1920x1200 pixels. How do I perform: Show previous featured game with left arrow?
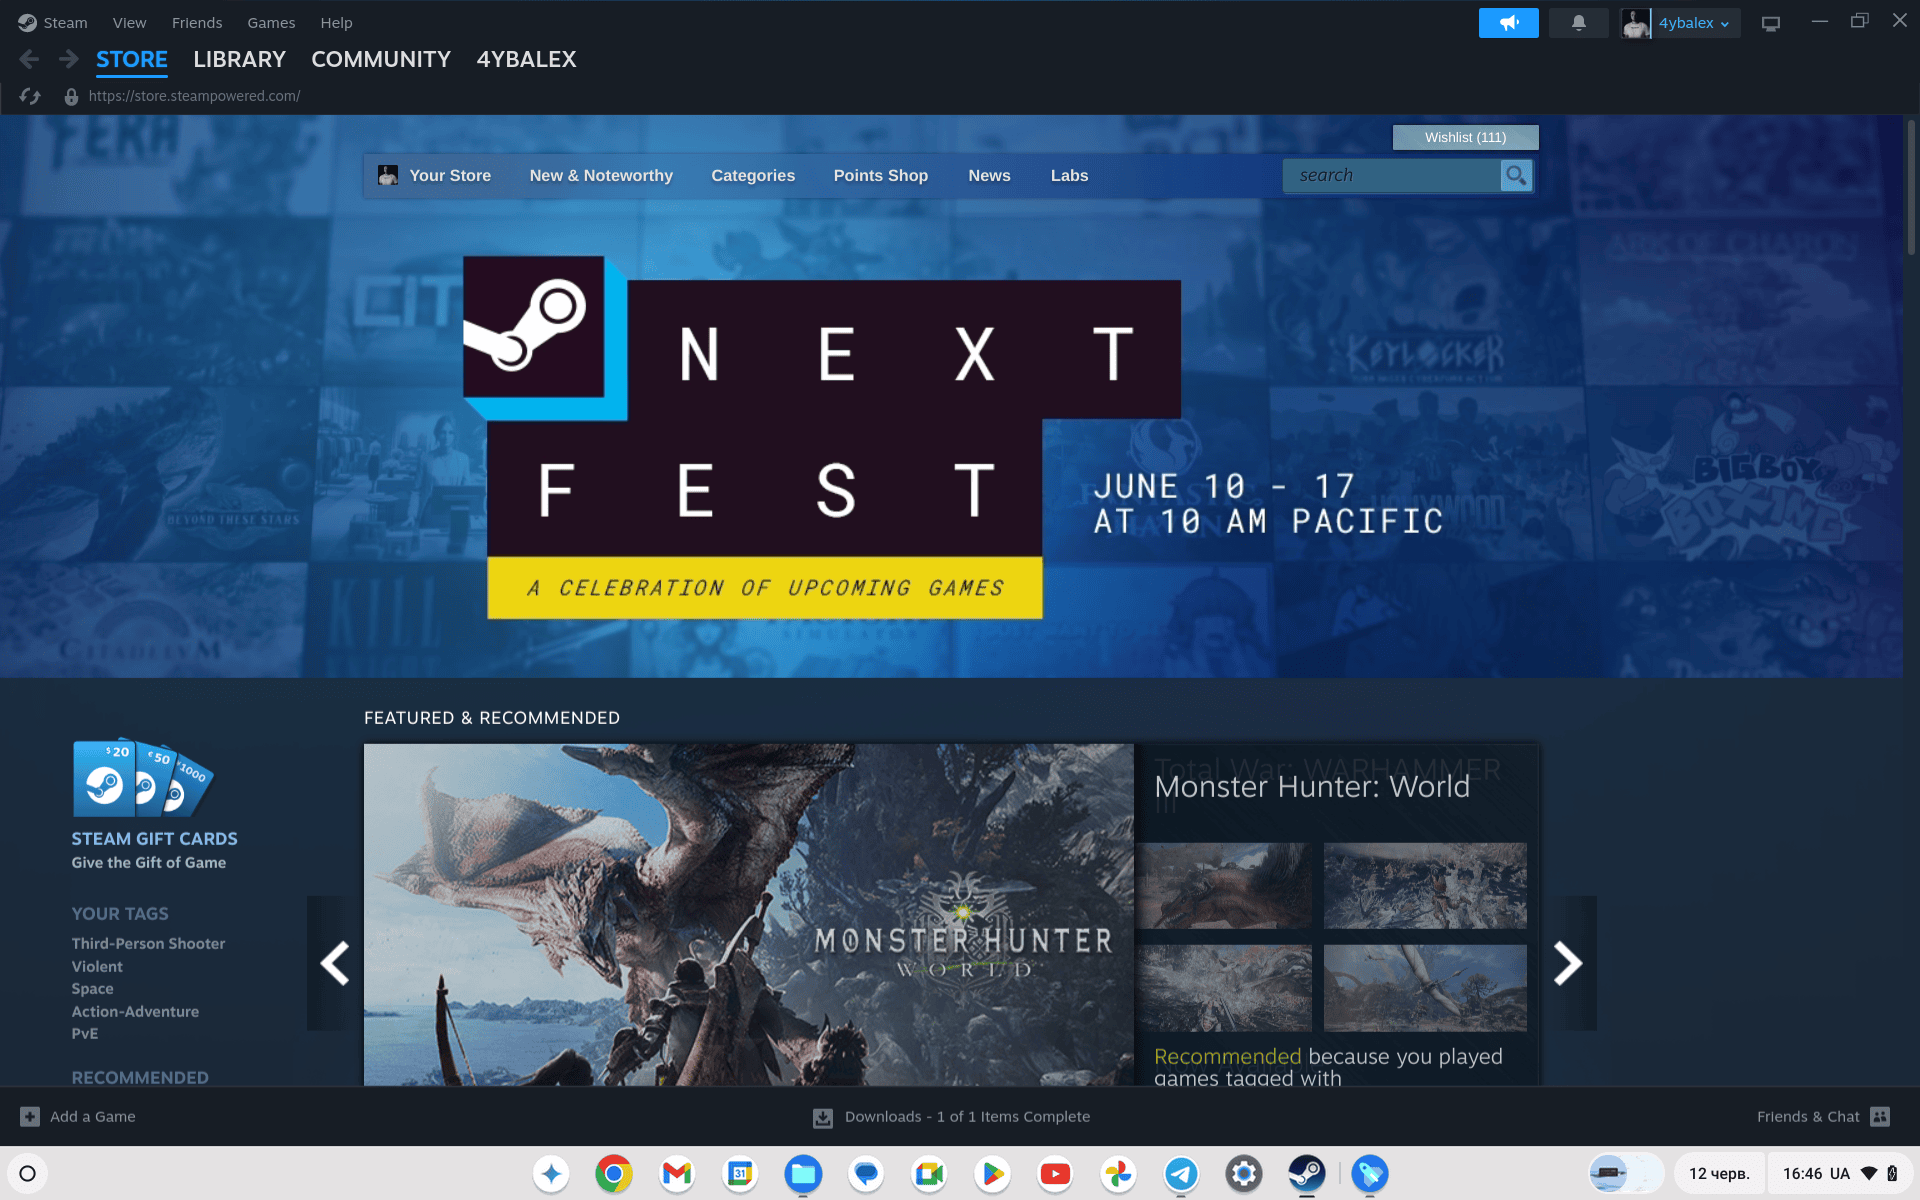pos(334,963)
